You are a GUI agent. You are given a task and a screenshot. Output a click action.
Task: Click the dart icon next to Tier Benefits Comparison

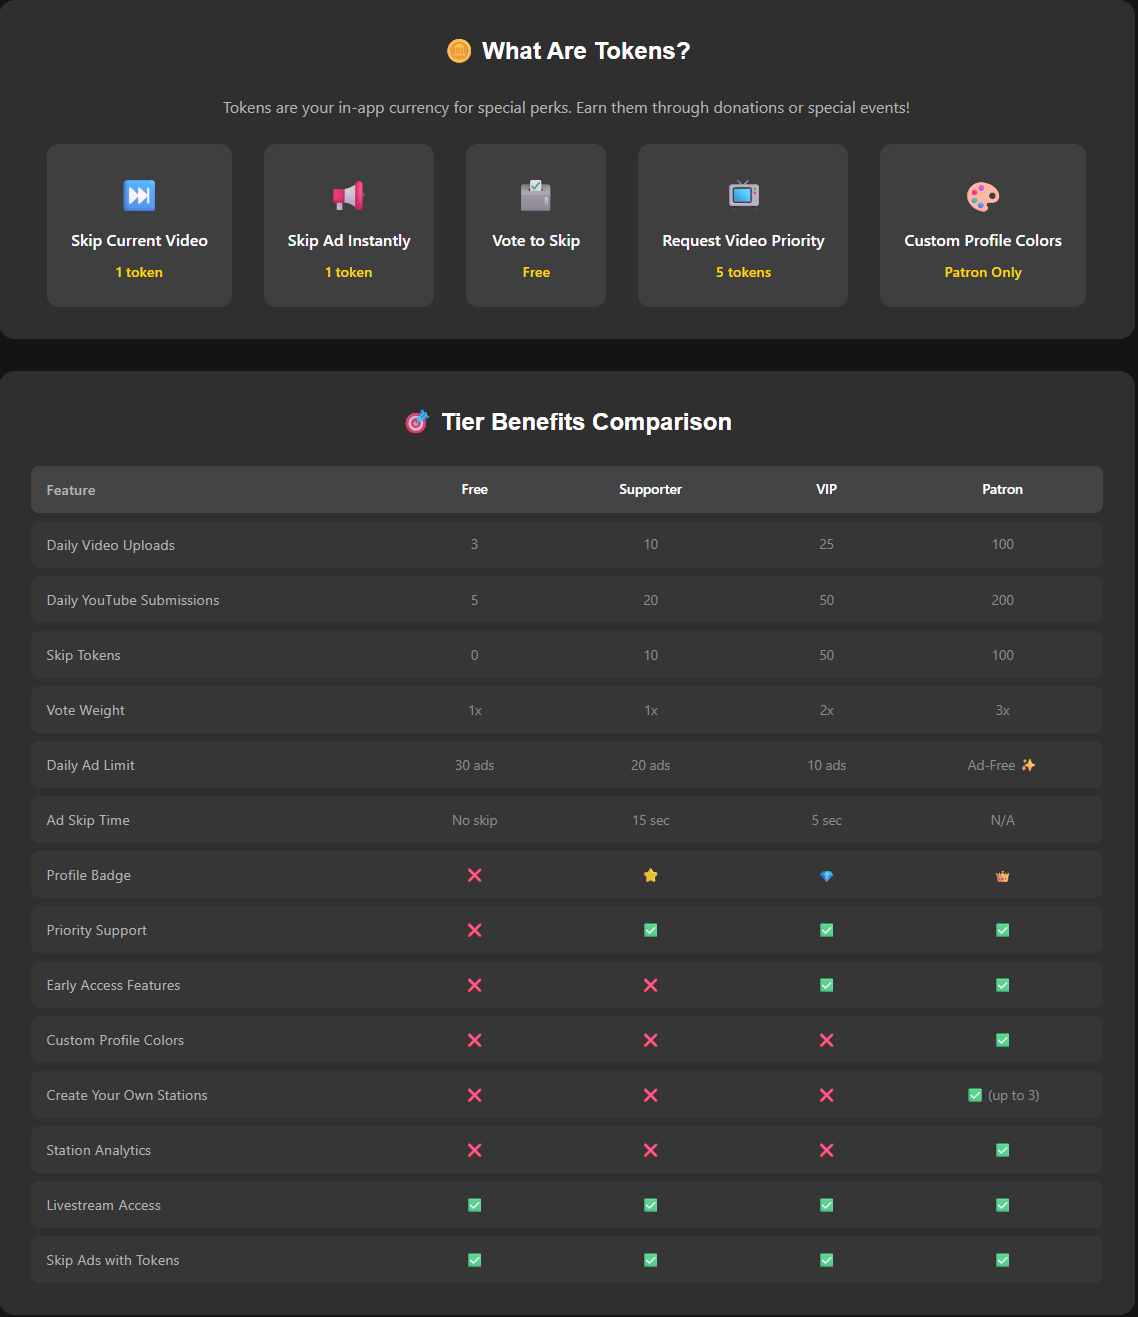point(417,421)
